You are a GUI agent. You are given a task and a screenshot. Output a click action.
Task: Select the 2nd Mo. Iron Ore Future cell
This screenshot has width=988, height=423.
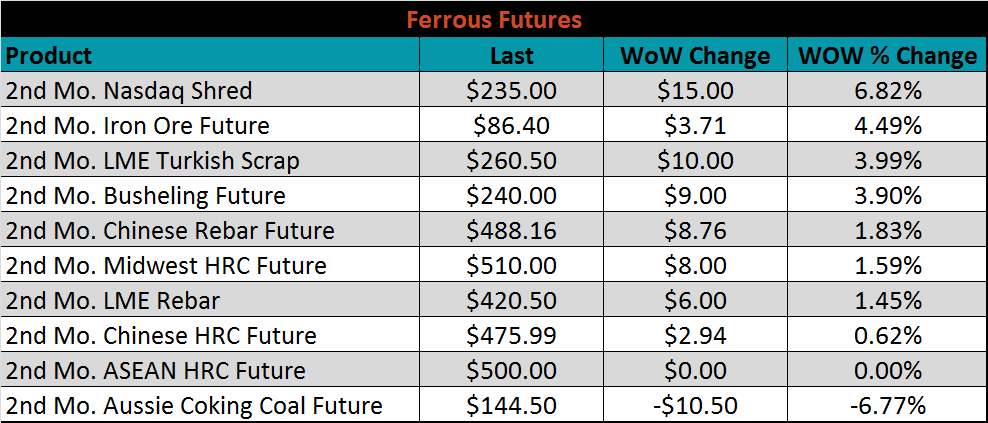210,125
